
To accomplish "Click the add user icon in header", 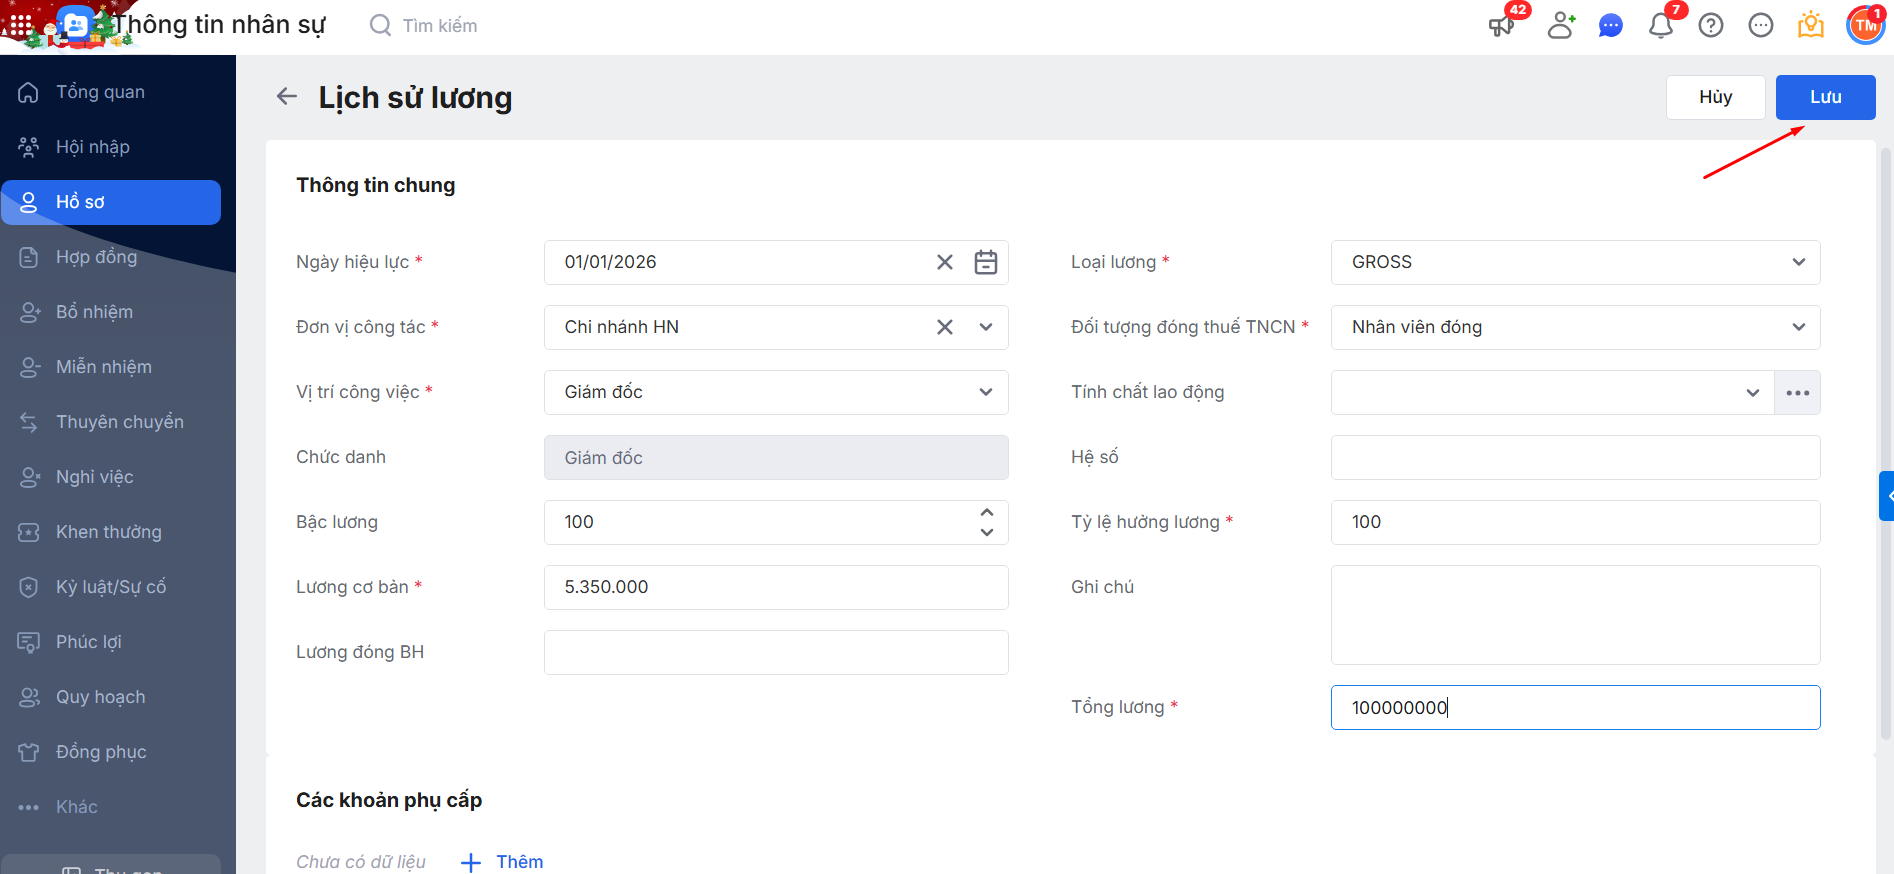I will point(1560,25).
